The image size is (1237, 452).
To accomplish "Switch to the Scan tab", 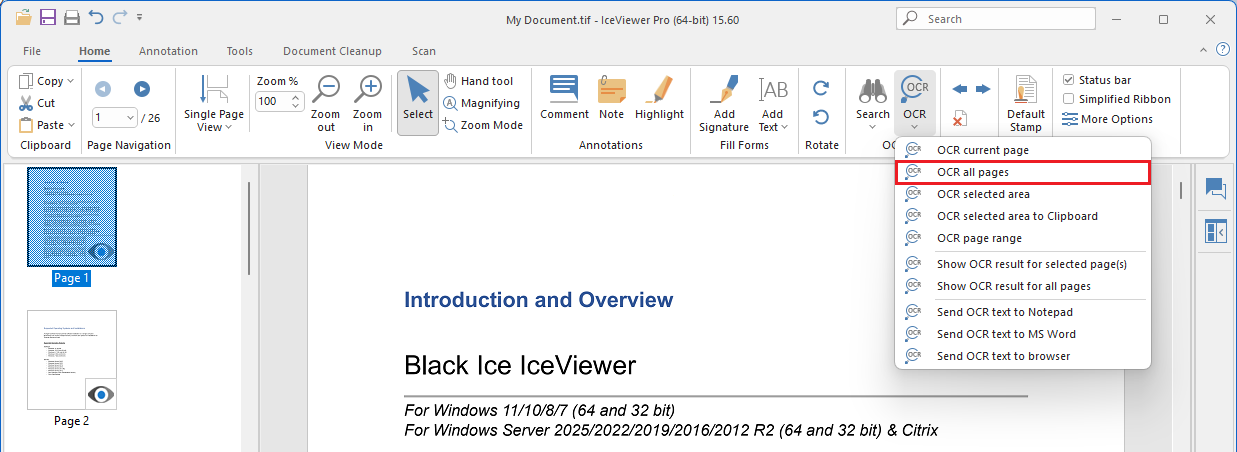I will 424,51.
